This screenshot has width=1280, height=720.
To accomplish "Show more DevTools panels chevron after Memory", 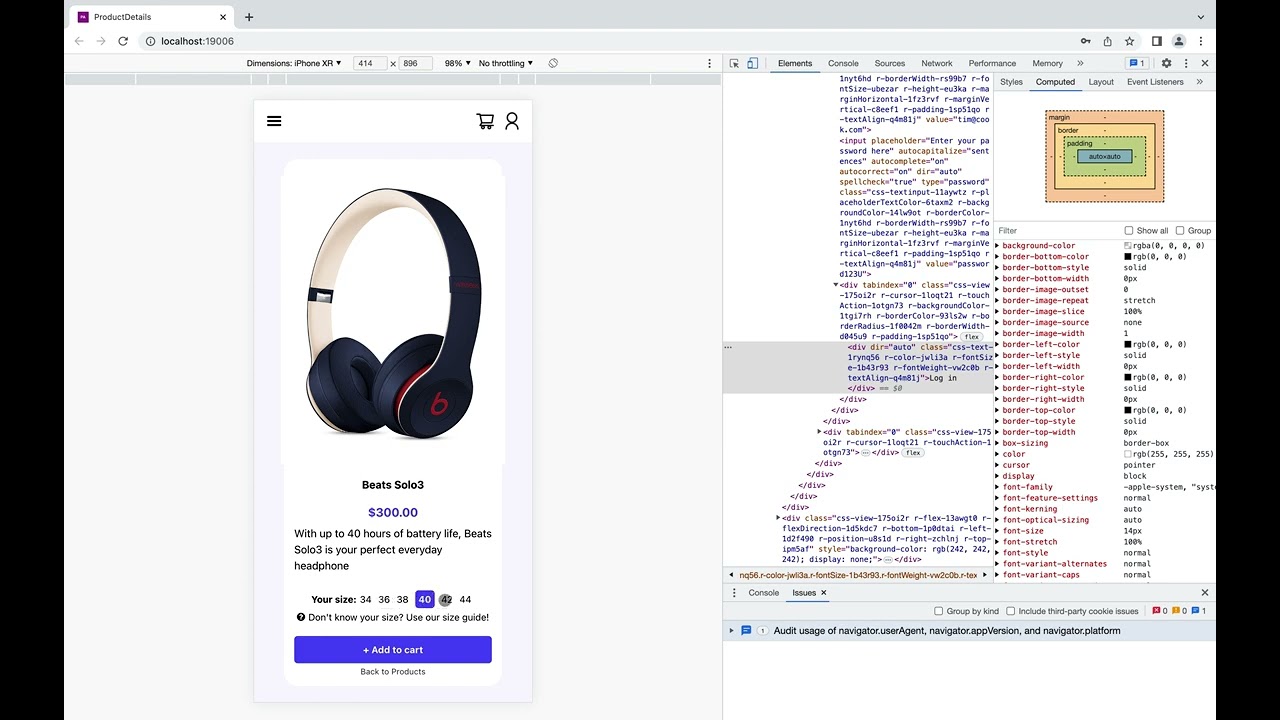I will coord(1080,63).
